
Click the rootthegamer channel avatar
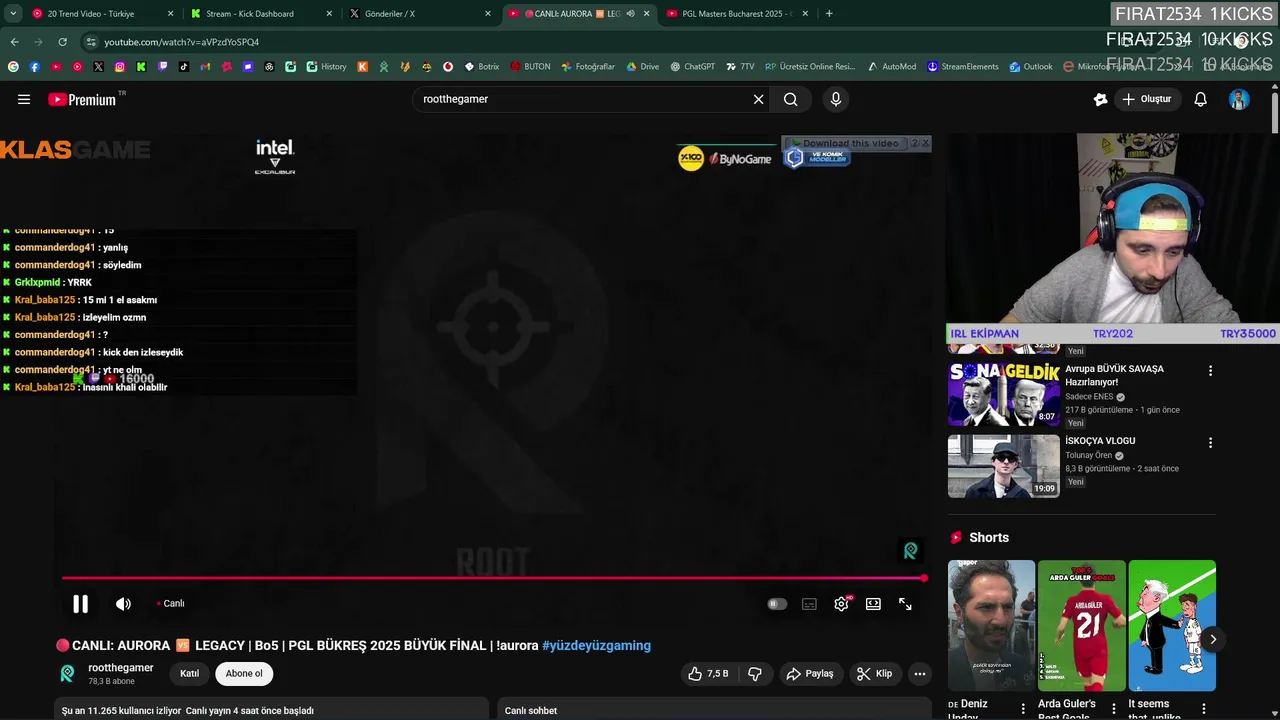coord(68,674)
